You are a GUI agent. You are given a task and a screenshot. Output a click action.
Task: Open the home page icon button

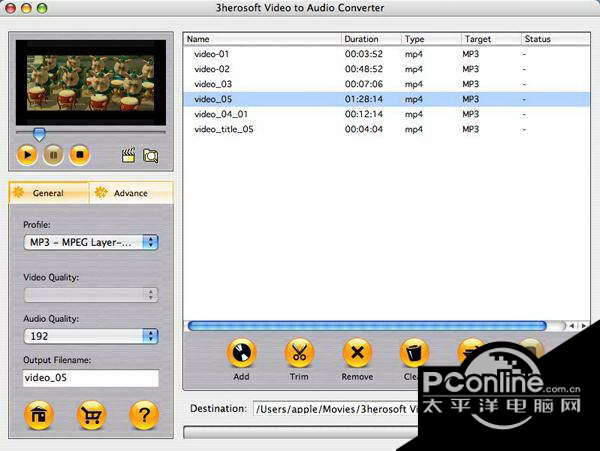click(x=39, y=415)
